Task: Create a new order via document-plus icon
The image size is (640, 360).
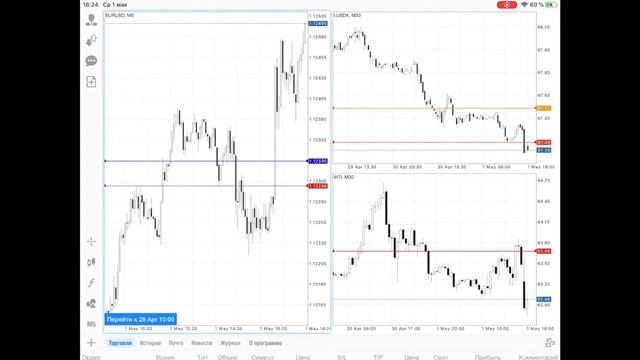Action: (x=91, y=82)
